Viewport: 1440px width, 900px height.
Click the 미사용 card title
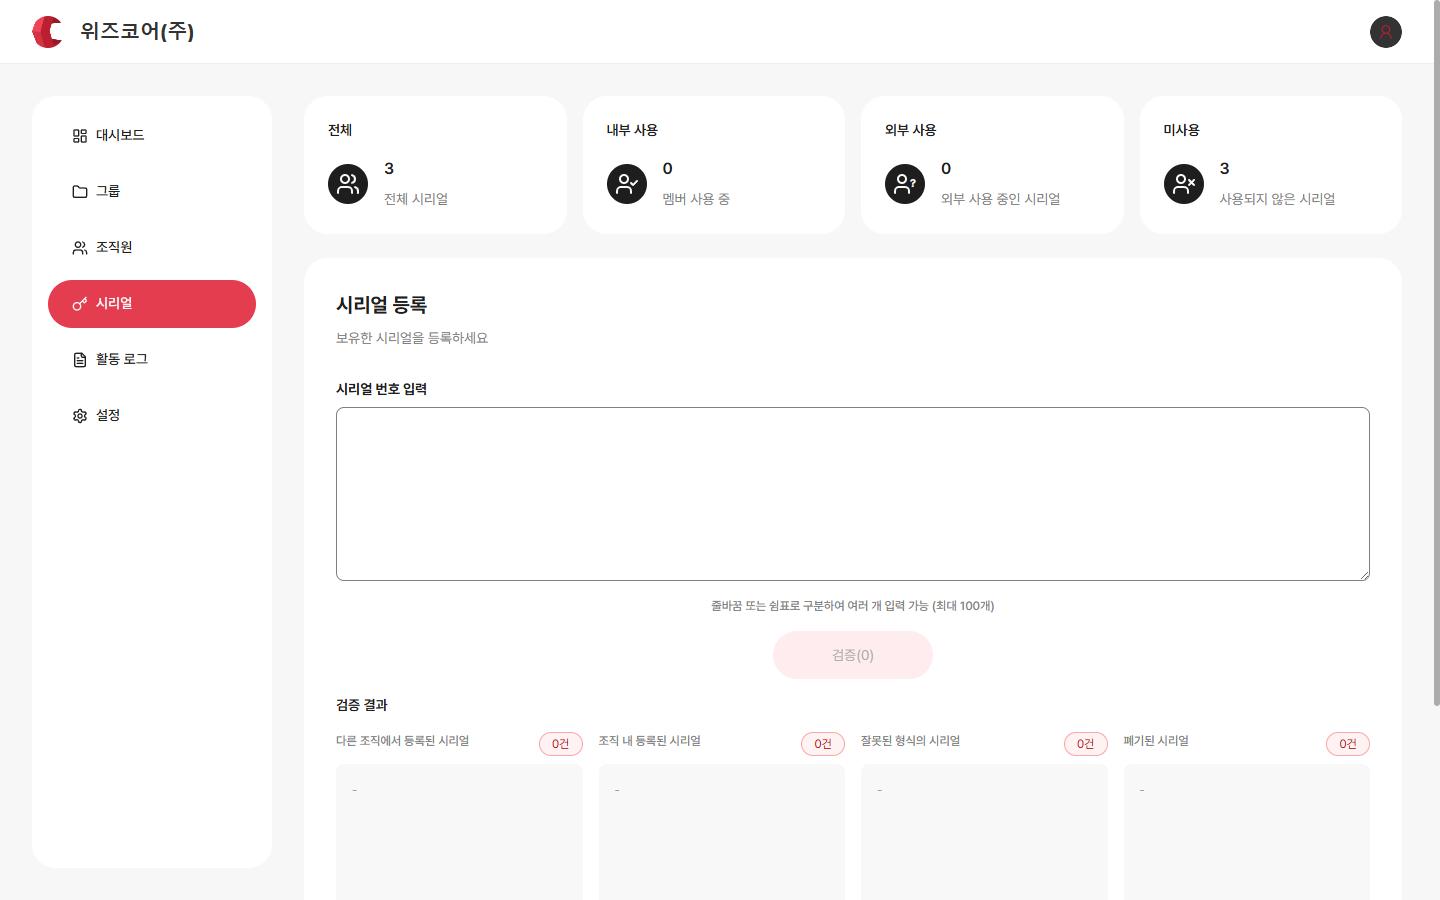pos(1182,130)
